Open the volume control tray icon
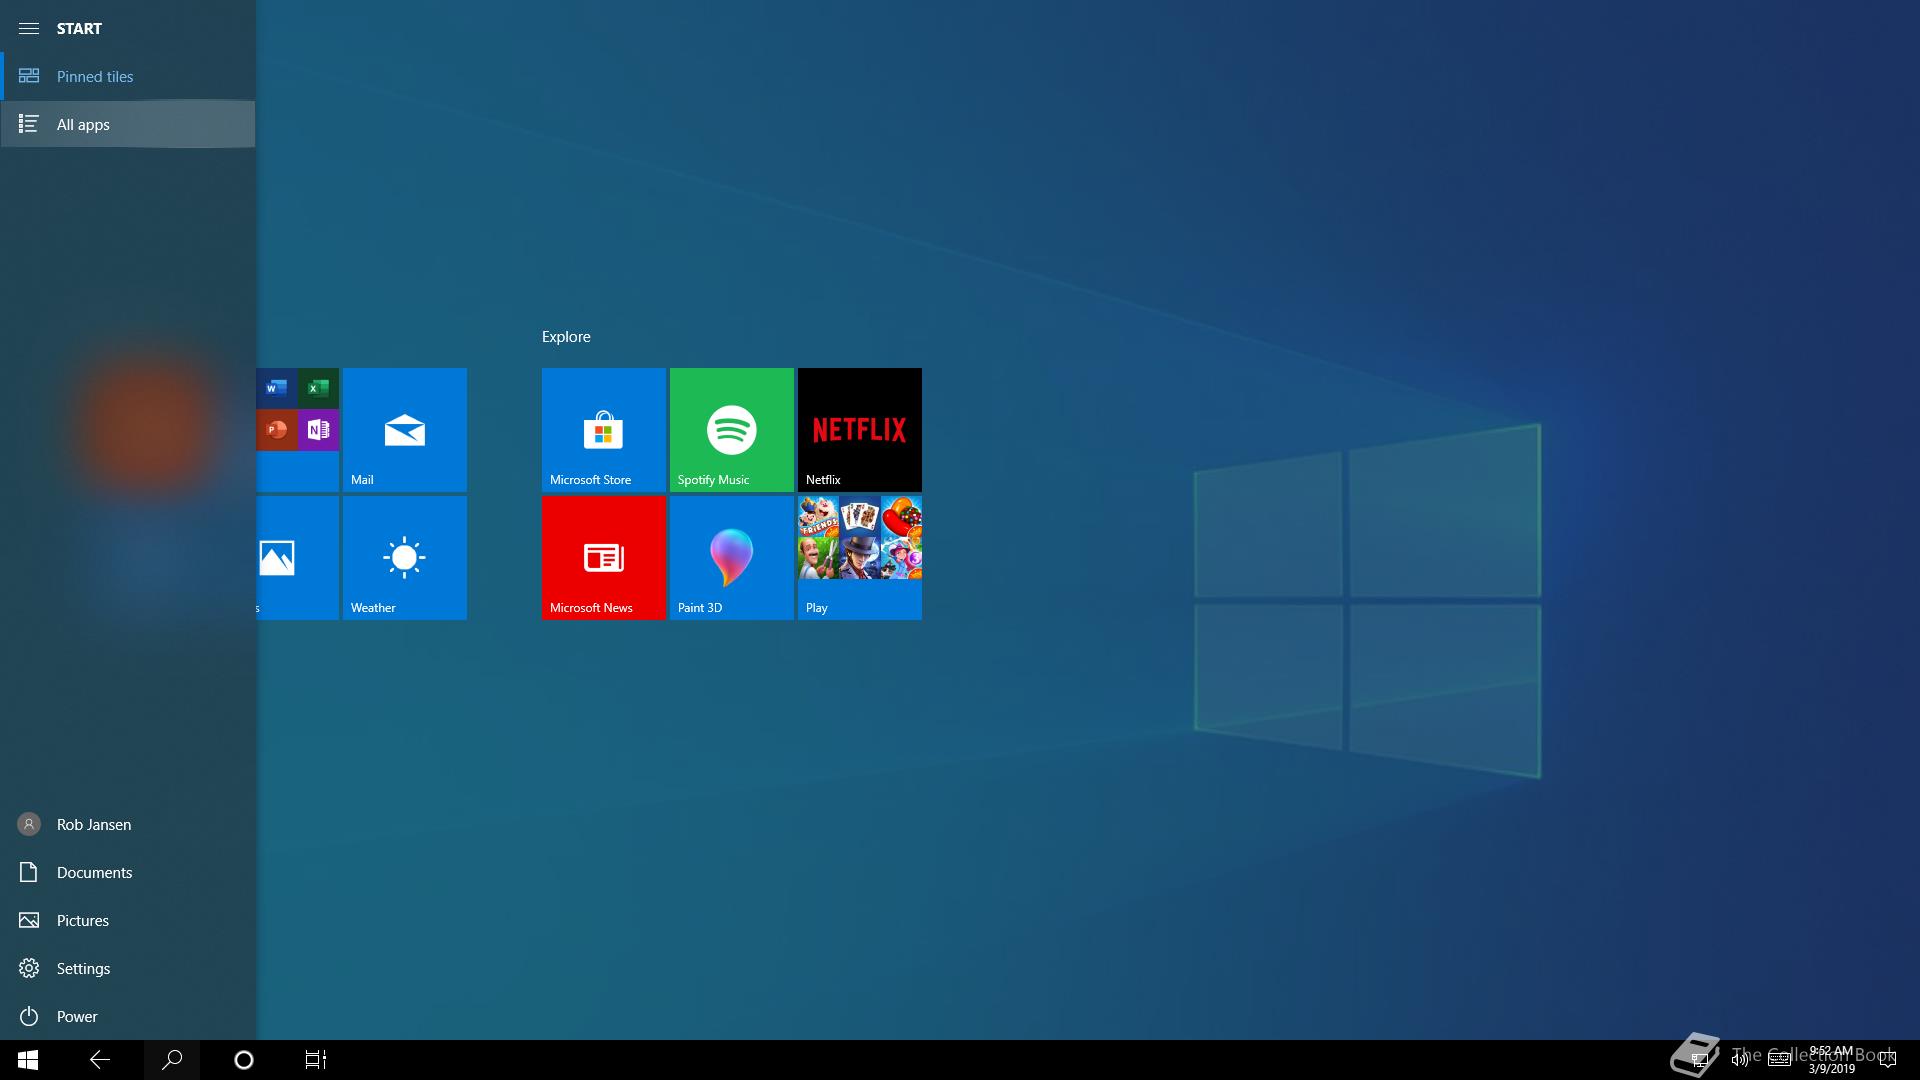 (x=1740, y=1060)
